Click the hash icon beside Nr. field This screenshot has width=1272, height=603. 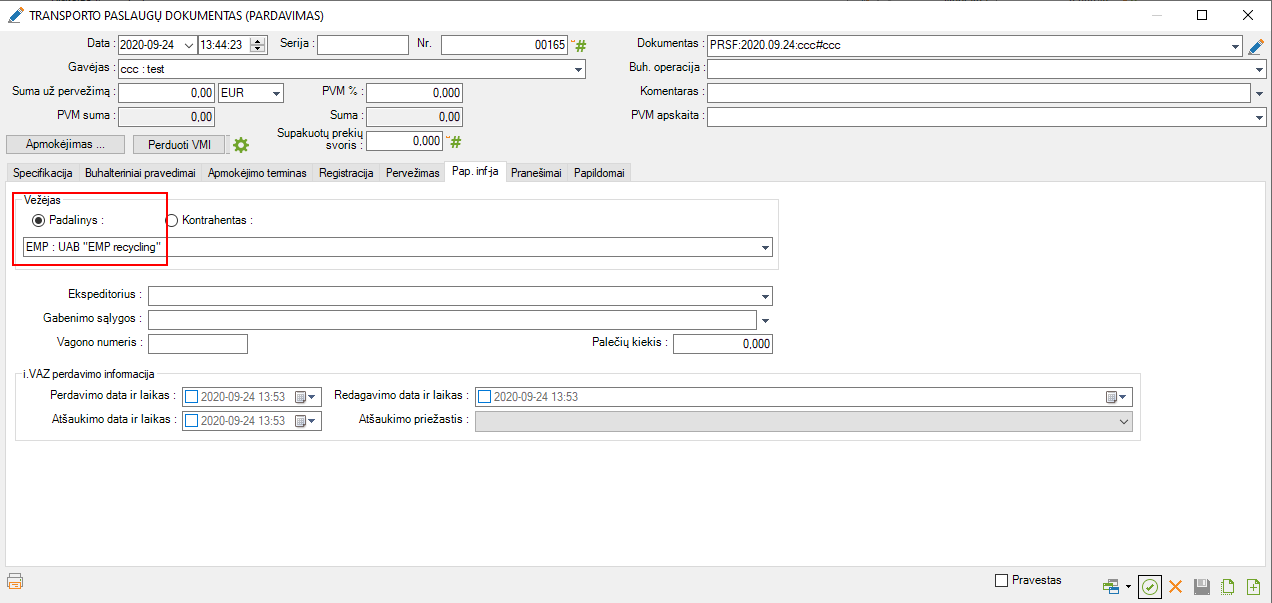pyautogui.click(x=580, y=46)
